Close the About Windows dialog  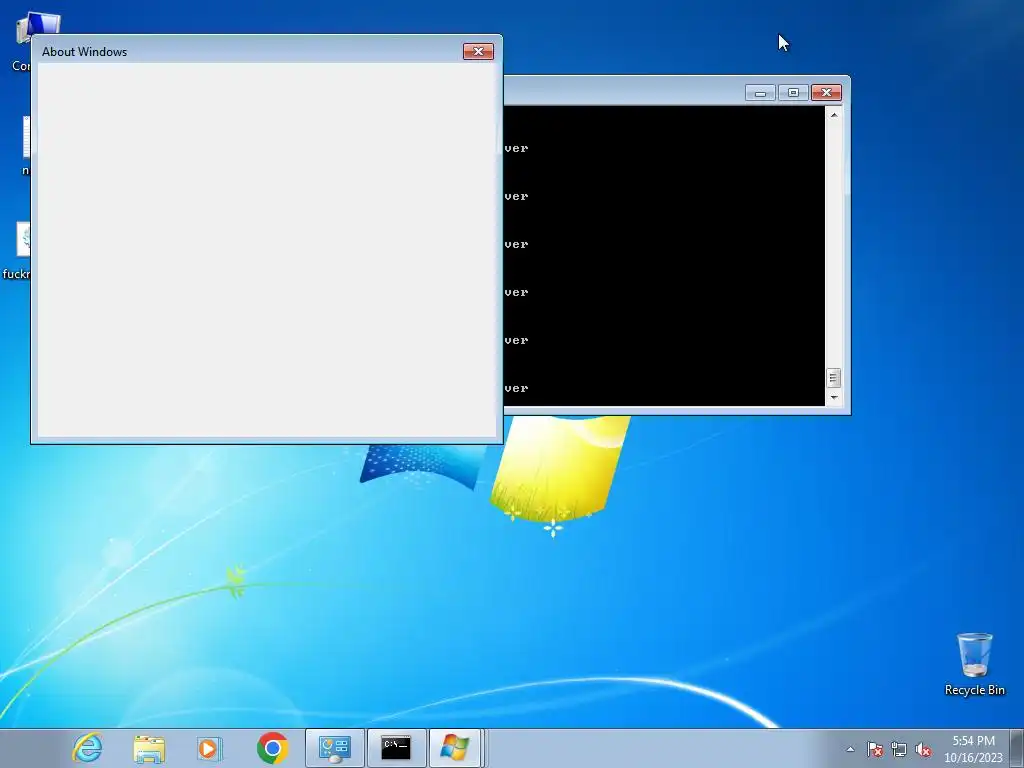click(x=478, y=52)
